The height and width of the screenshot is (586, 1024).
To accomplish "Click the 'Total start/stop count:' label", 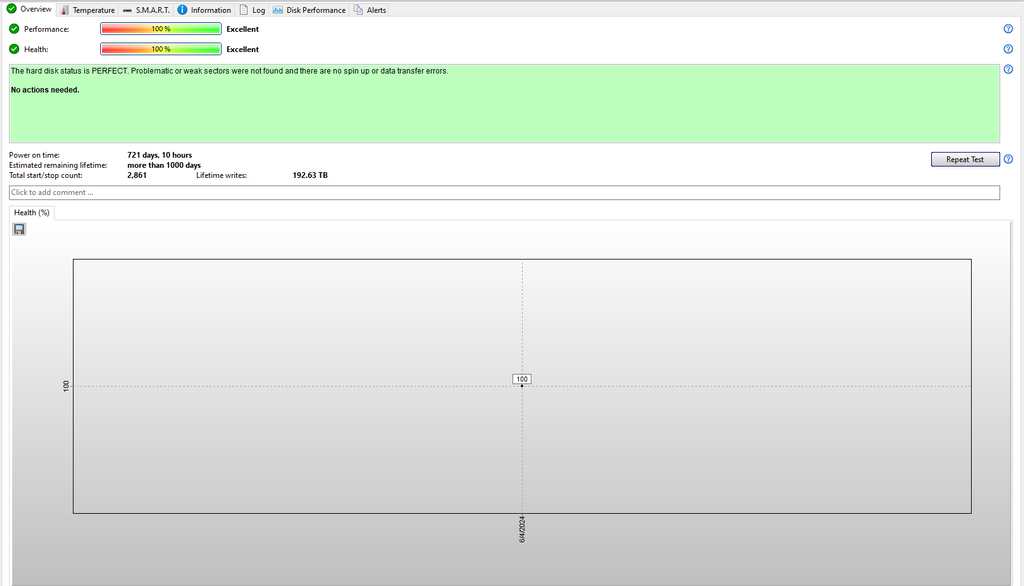I will click(x=45, y=175).
